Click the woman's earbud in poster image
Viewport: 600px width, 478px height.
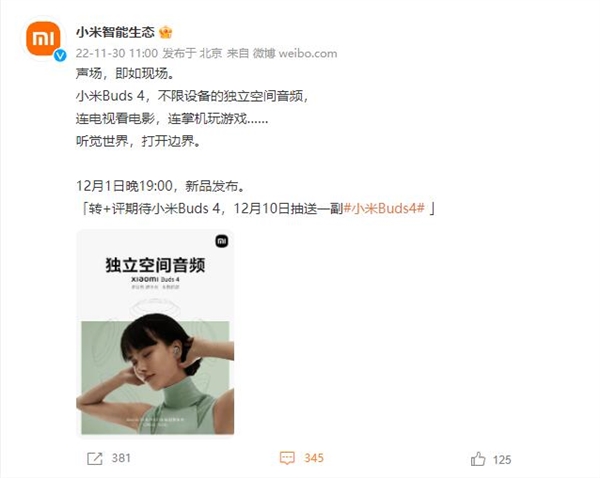pos(178,350)
